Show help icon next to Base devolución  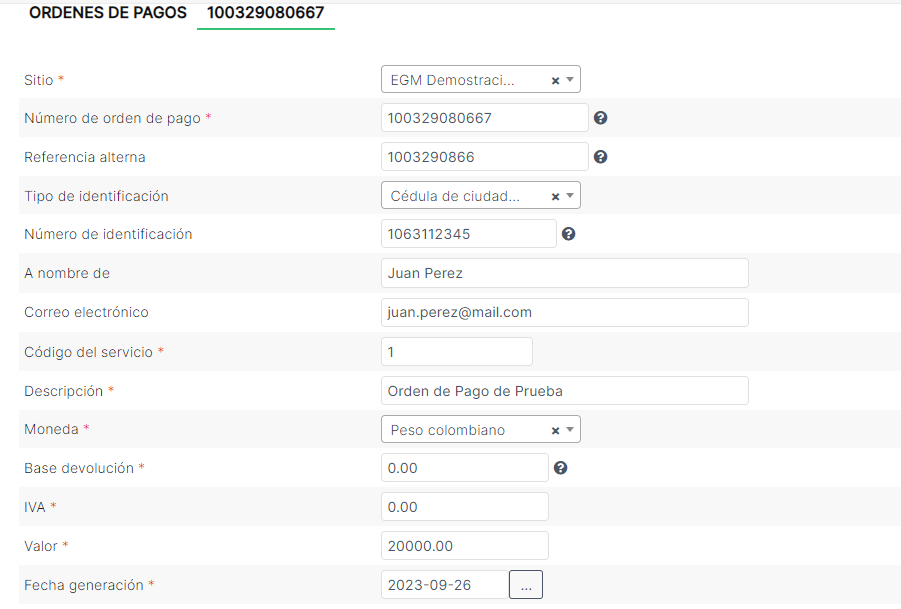click(x=560, y=468)
